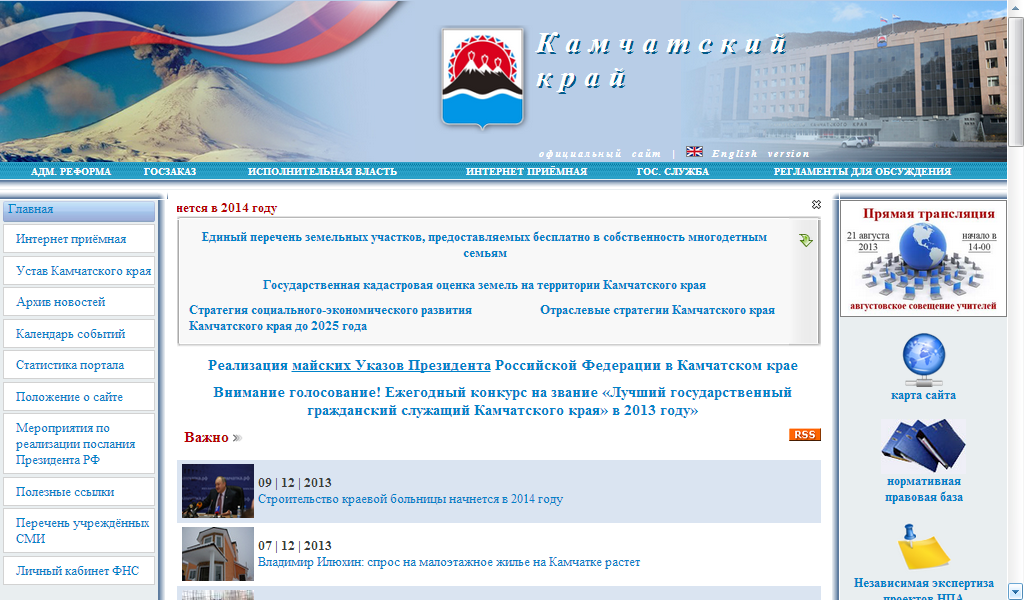This screenshot has width=1024, height=600.
Task: Open the ГОСЗАКАЗ menu item
Action: coord(170,172)
